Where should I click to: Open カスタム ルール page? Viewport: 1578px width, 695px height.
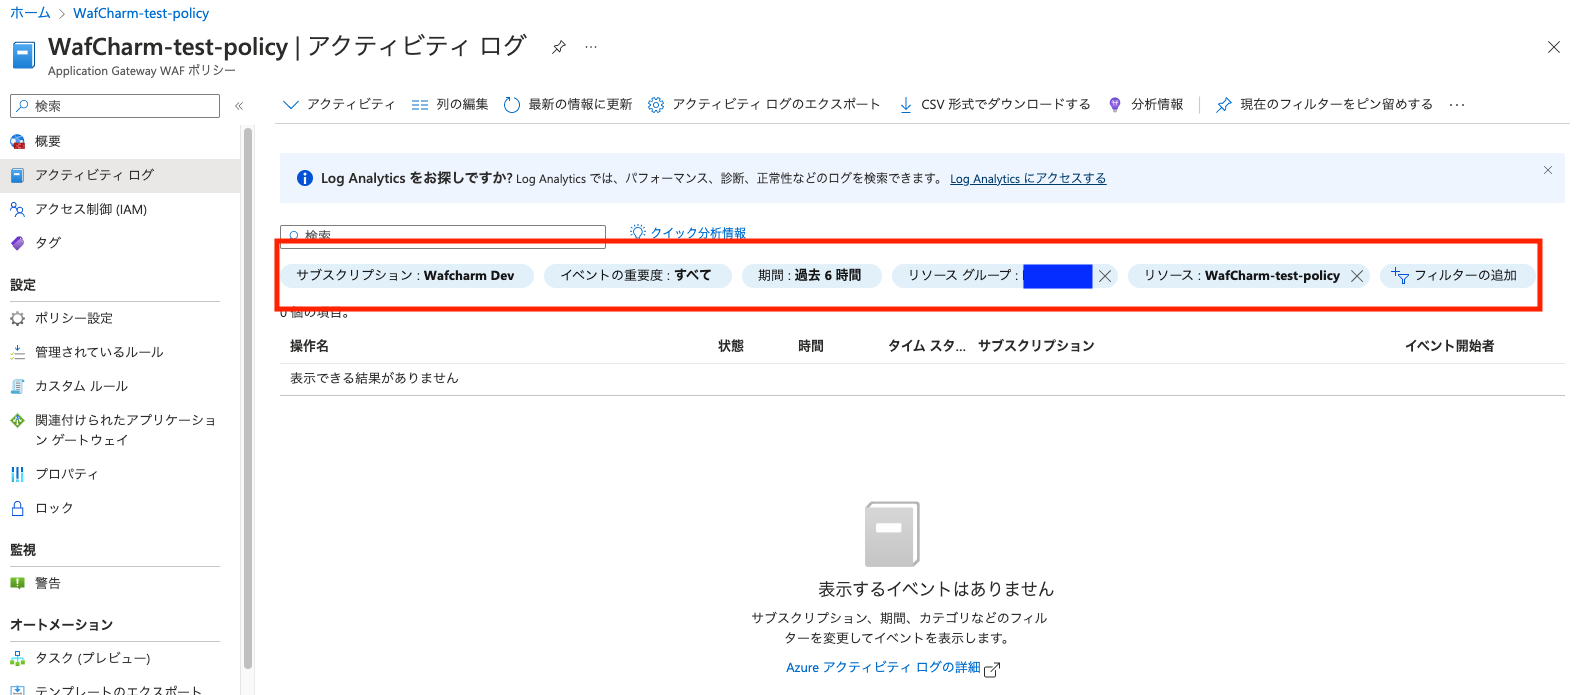(x=120, y=386)
